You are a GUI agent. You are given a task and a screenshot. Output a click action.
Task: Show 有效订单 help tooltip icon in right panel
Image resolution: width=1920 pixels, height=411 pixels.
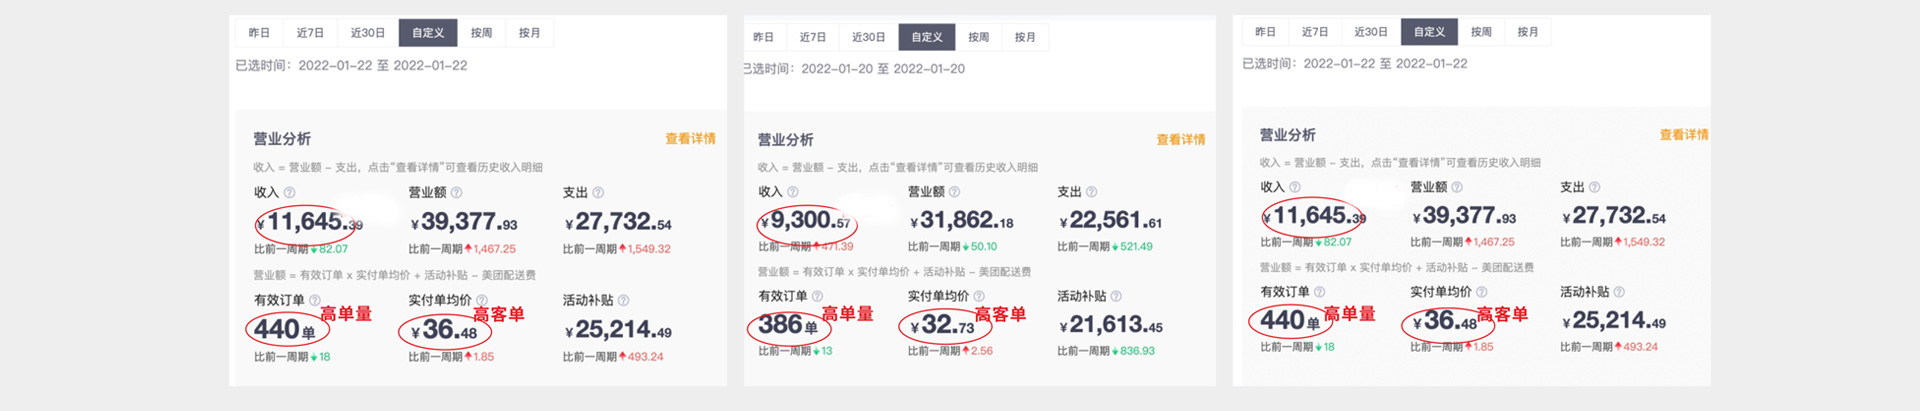click(1319, 292)
